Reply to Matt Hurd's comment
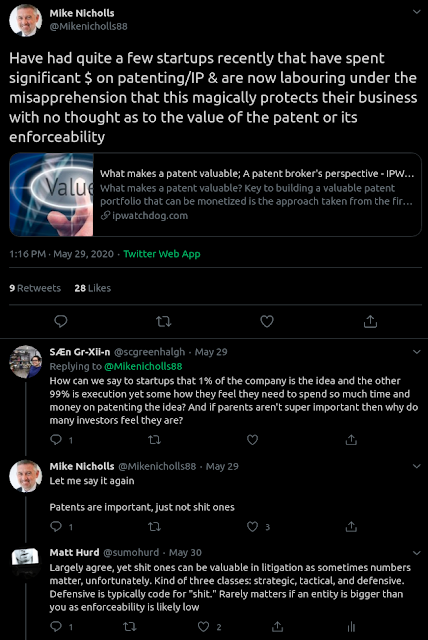The width and height of the screenshot is (428, 640). coord(56,626)
